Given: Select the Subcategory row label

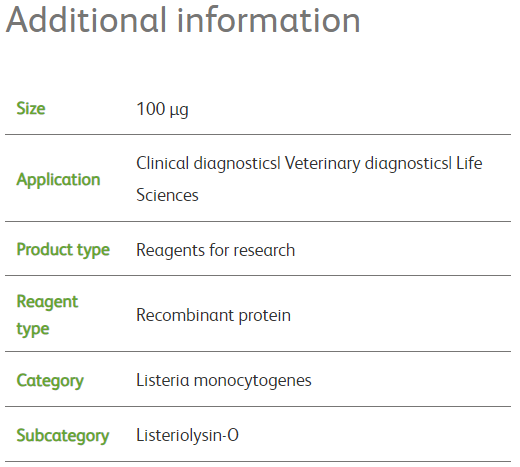Looking at the screenshot, I should click(x=63, y=436).
